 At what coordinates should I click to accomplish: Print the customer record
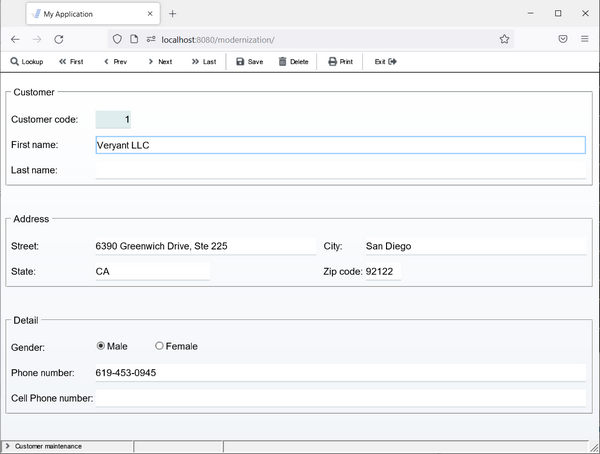340,61
